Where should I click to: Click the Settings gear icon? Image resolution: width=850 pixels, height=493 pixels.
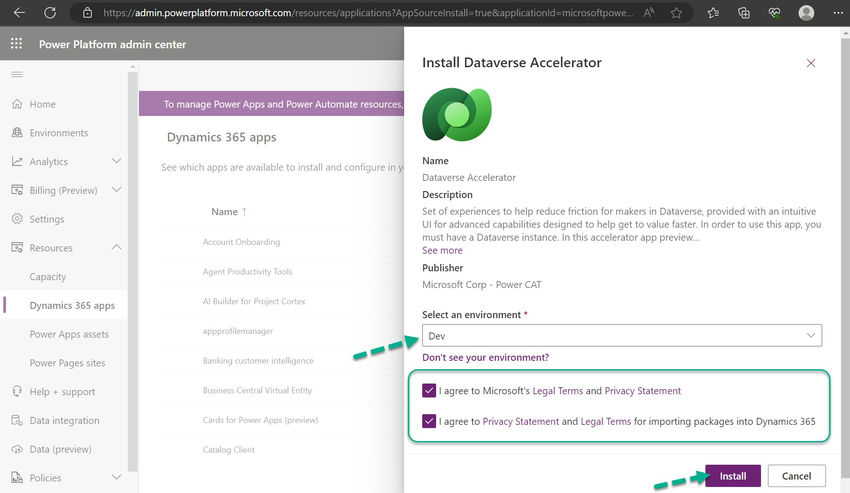[17, 219]
